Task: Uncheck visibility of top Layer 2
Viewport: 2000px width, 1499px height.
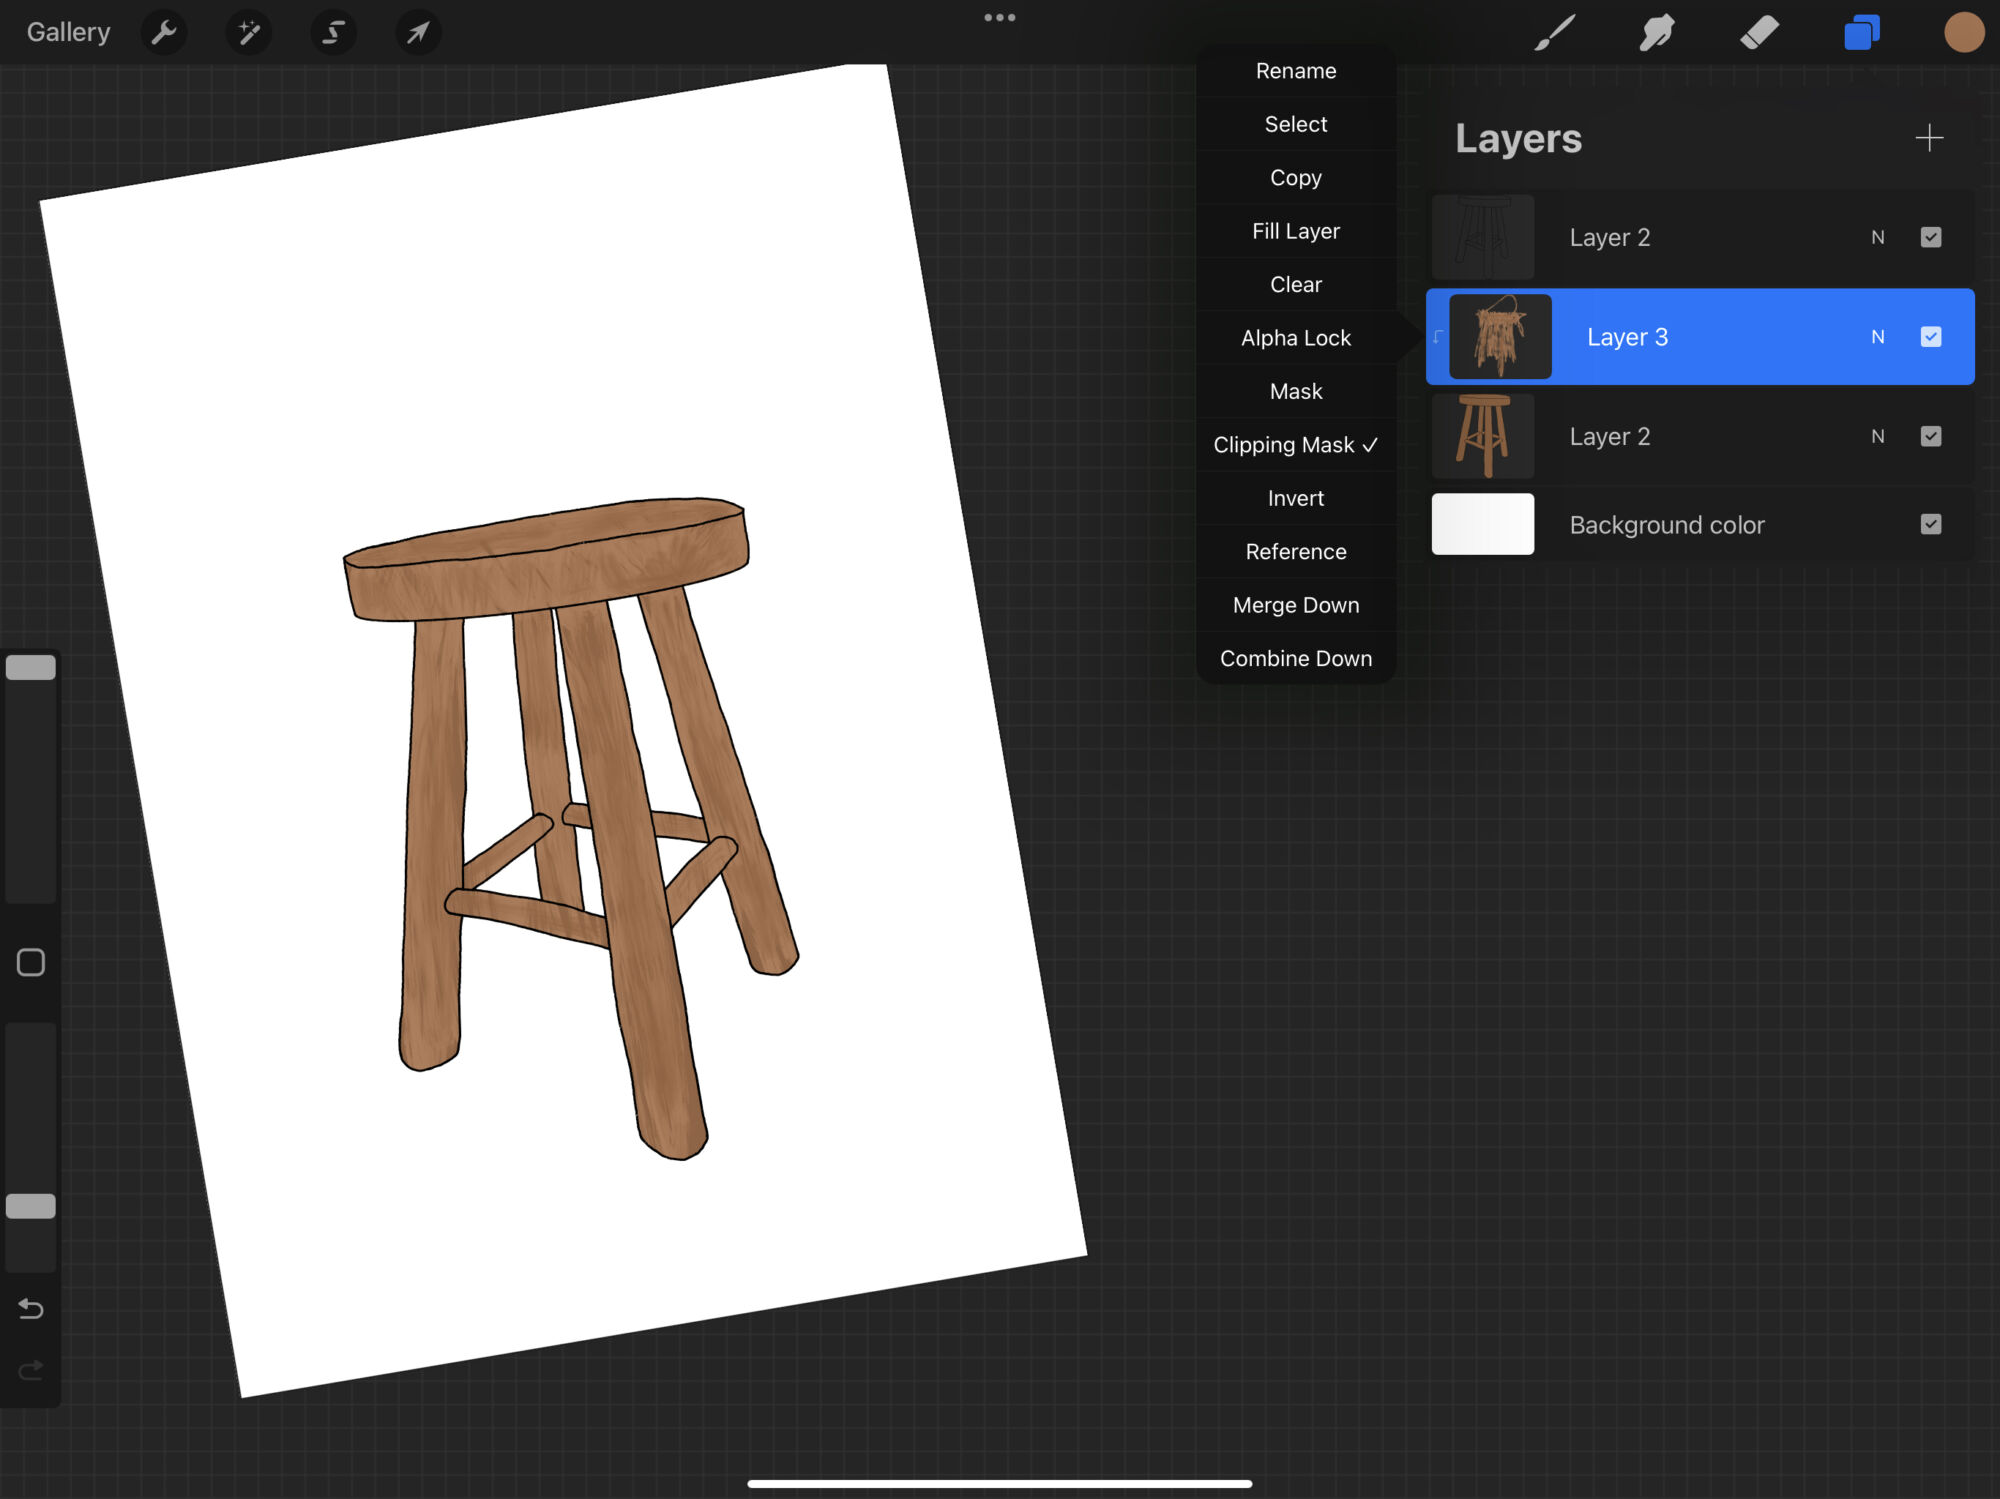Action: [1931, 237]
